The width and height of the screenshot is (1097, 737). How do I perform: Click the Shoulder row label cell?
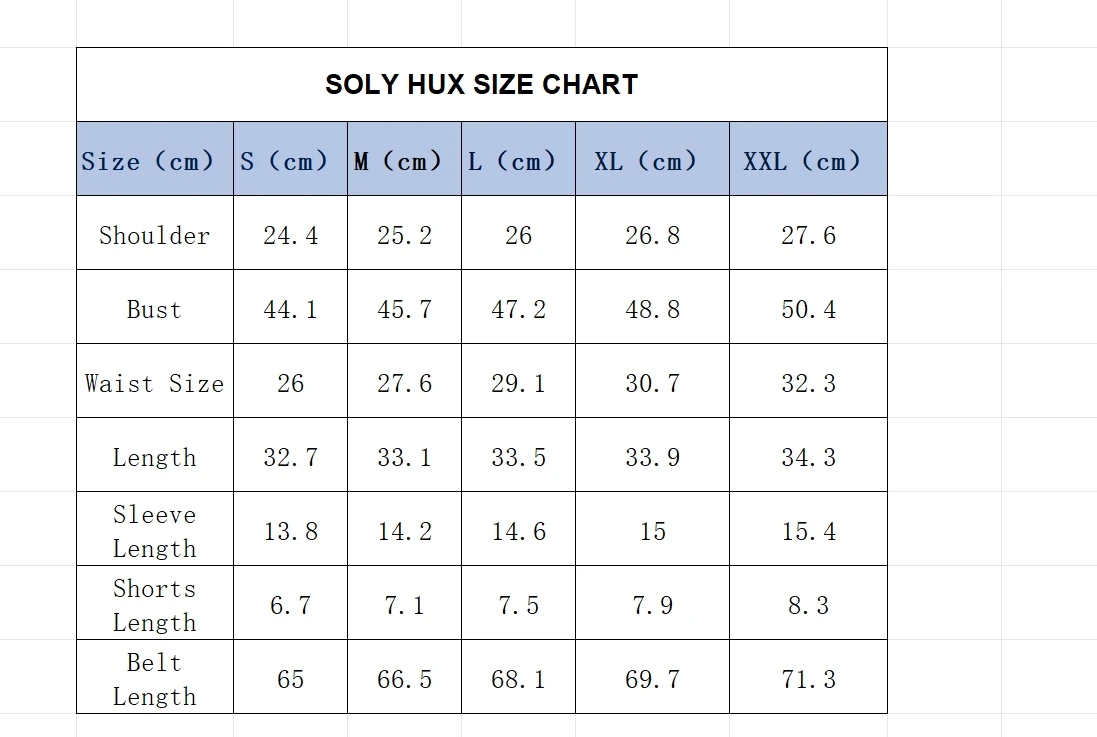click(154, 235)
